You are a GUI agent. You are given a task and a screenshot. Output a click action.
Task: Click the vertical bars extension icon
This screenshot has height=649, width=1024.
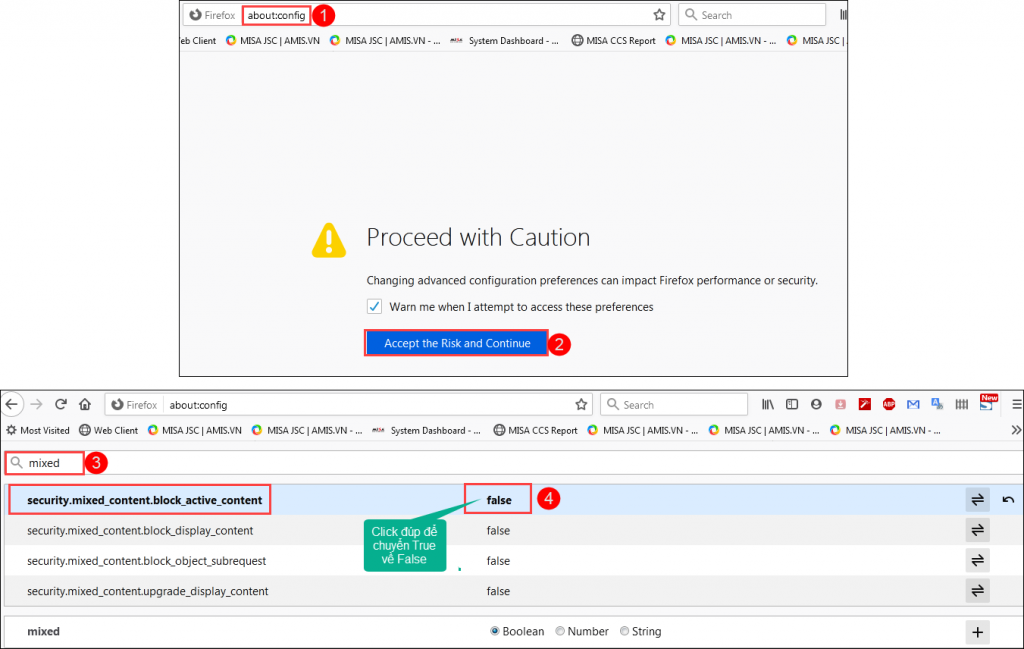coord(961,405)
